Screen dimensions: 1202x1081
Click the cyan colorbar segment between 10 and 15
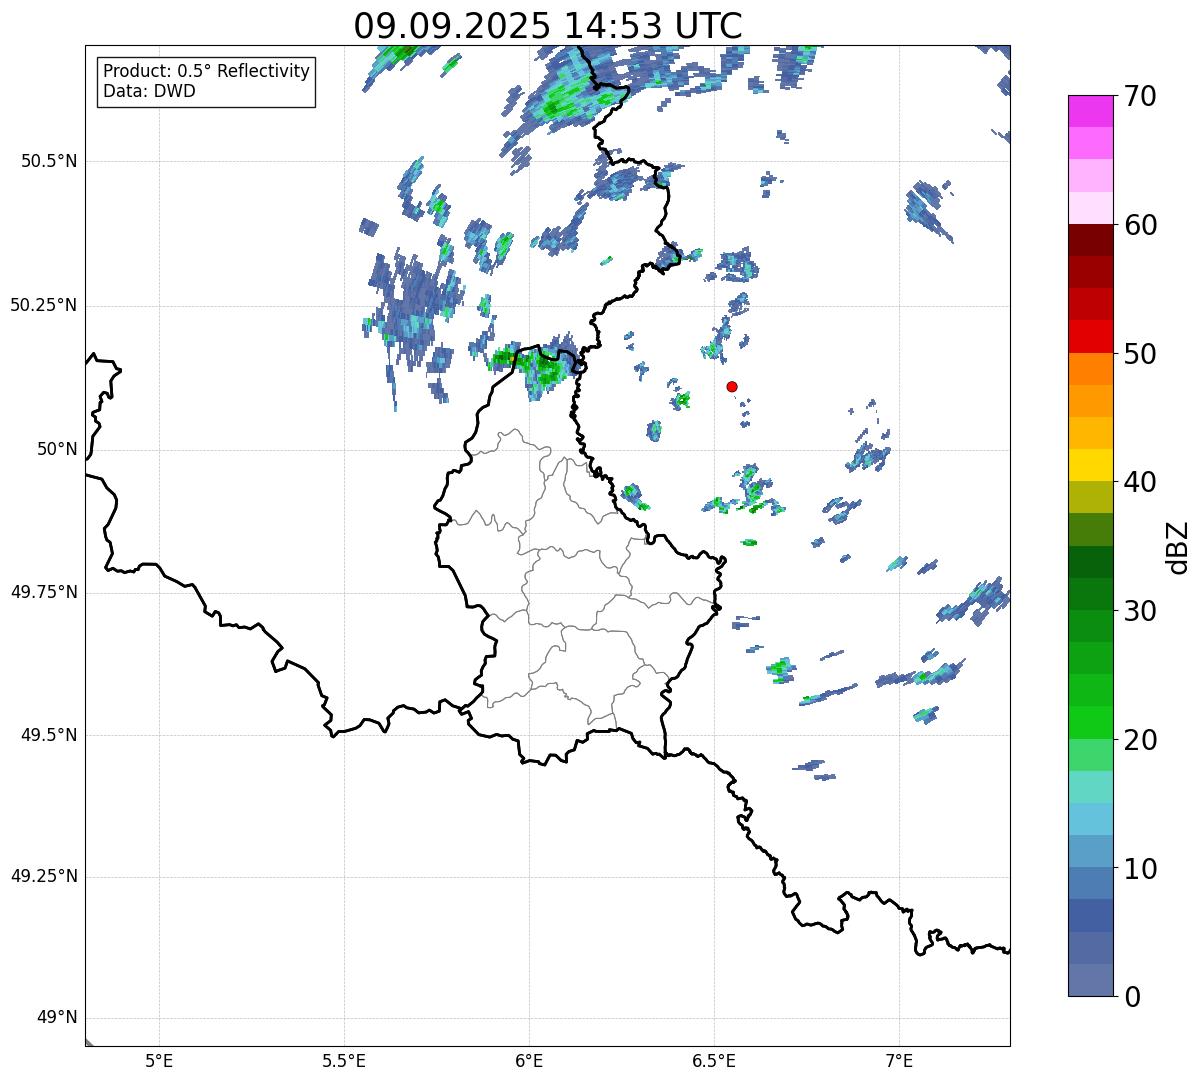pyautogui.click(x=1090, y=819)
